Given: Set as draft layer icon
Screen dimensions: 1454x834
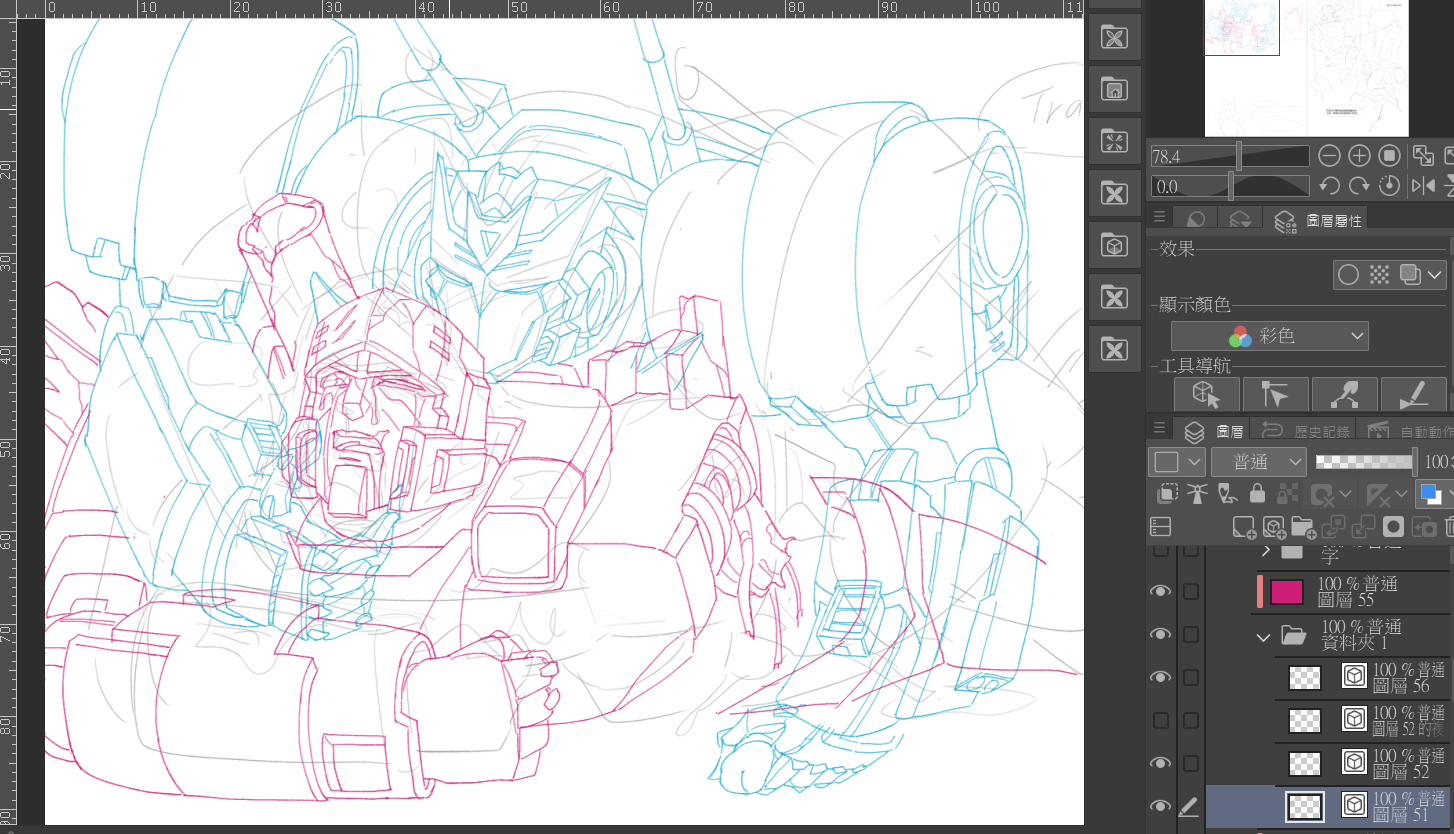Looking at the screenshot, I should click(x=1227, y=493).
